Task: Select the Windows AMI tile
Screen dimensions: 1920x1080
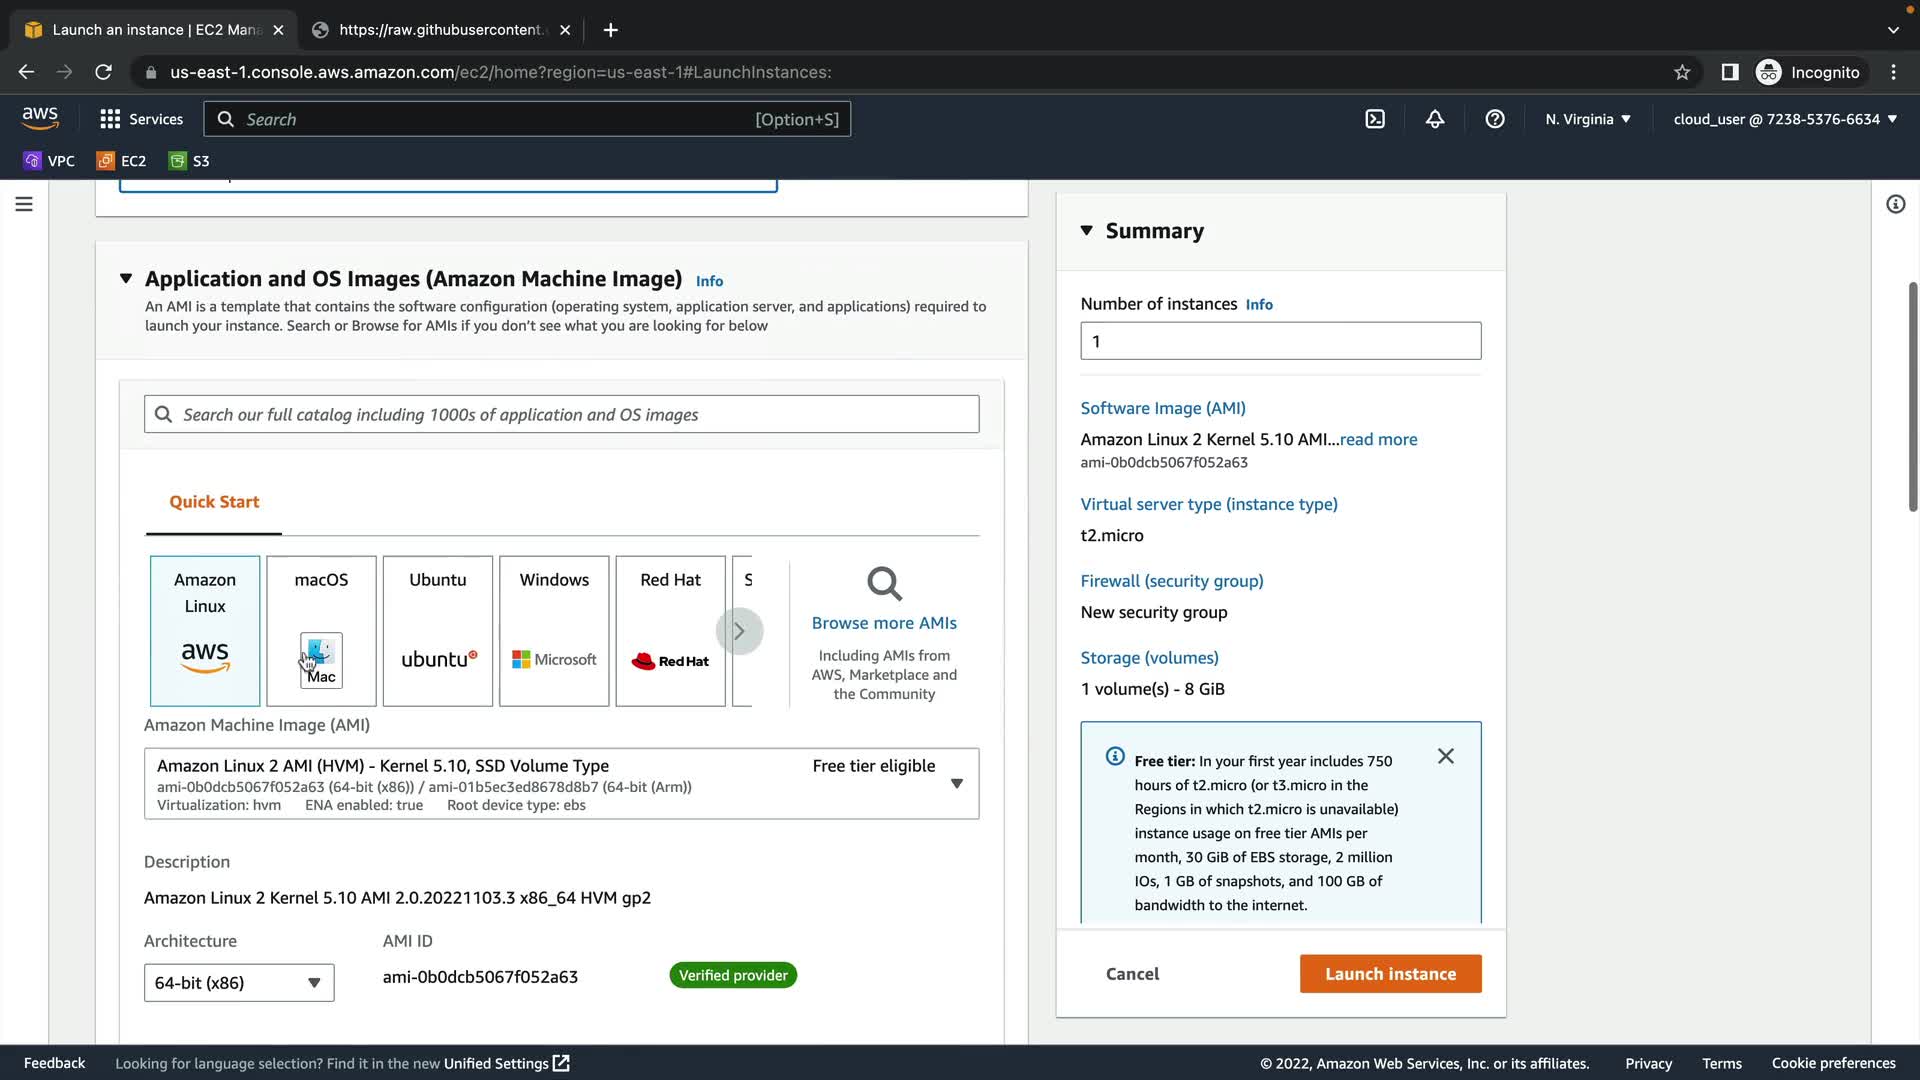Action: click(554, 630)
